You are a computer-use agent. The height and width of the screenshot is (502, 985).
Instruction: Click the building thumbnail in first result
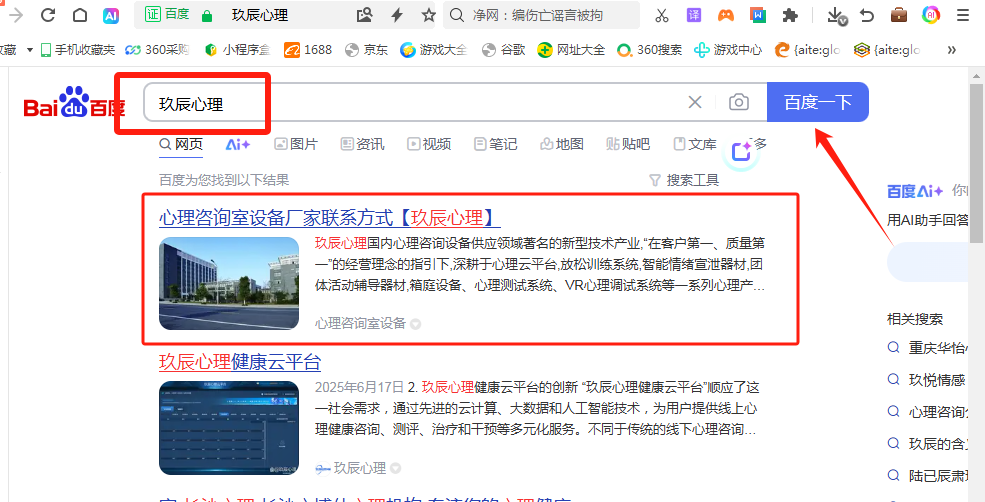pos(229,283)
